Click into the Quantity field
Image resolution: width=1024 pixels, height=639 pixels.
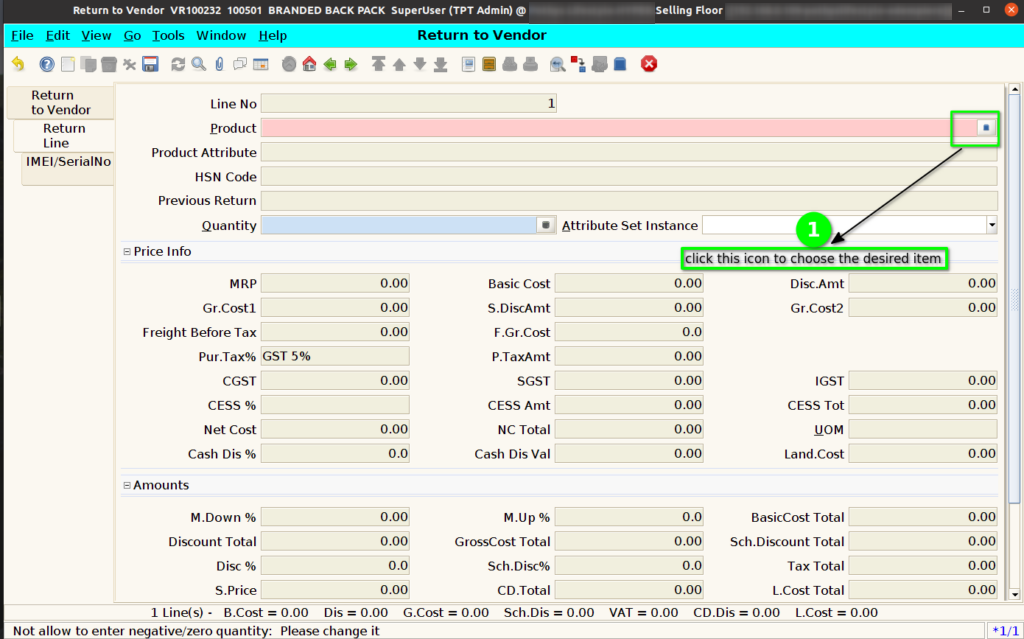tap(398, 225)
